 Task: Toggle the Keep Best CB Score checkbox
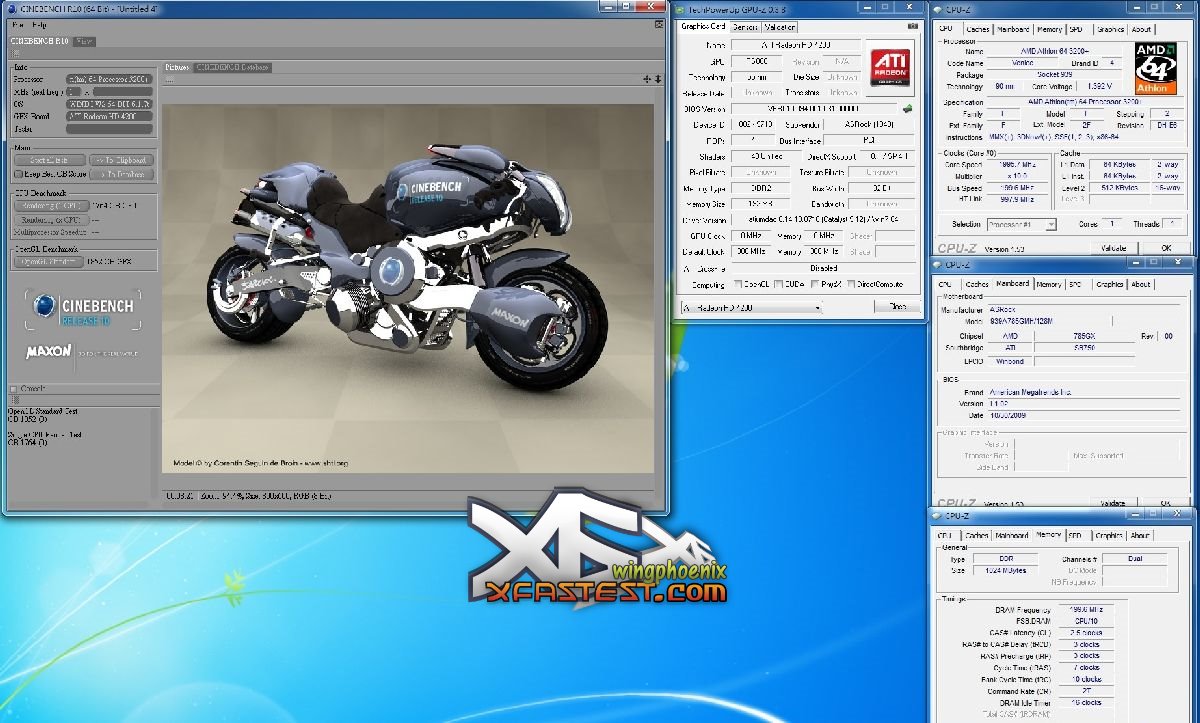[x=19, y=174]
